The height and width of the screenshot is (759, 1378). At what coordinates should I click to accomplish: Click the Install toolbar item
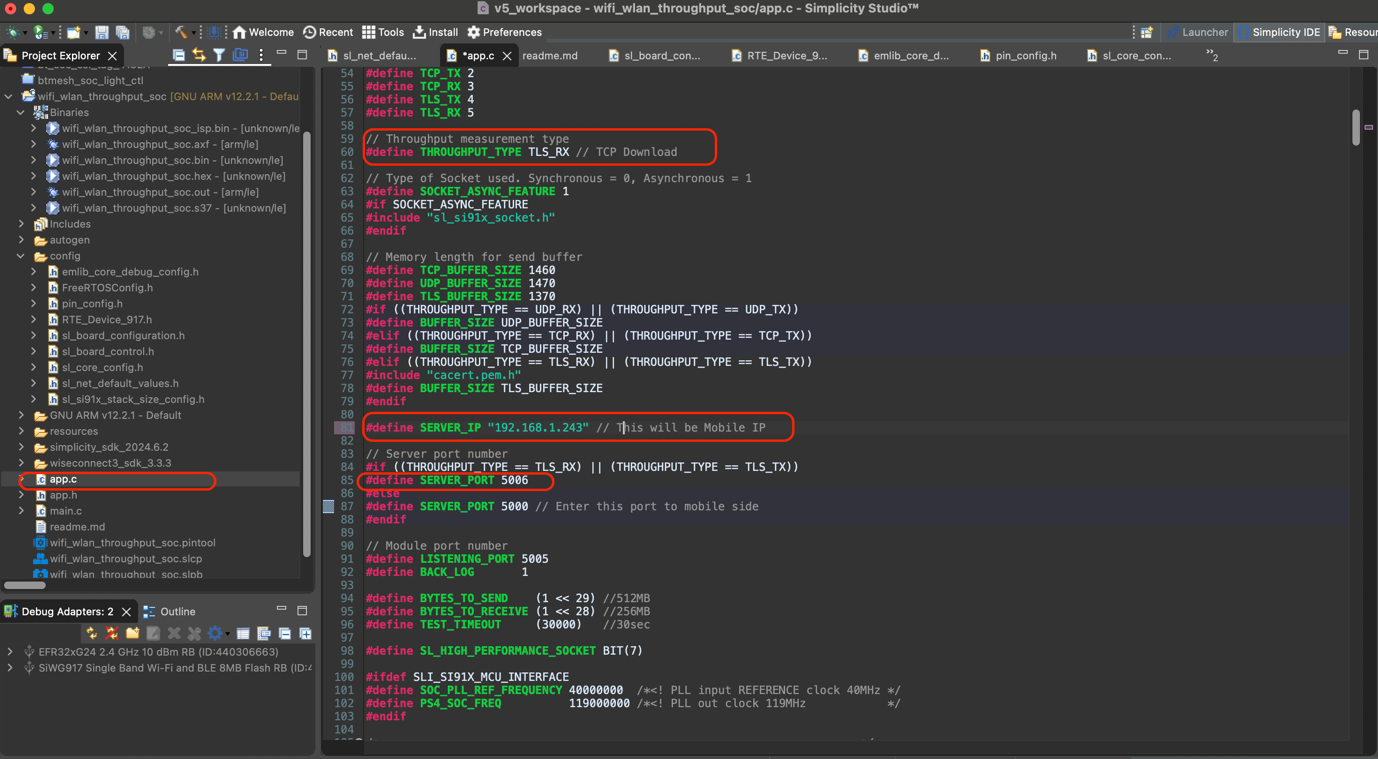click(x=435, y=31)
